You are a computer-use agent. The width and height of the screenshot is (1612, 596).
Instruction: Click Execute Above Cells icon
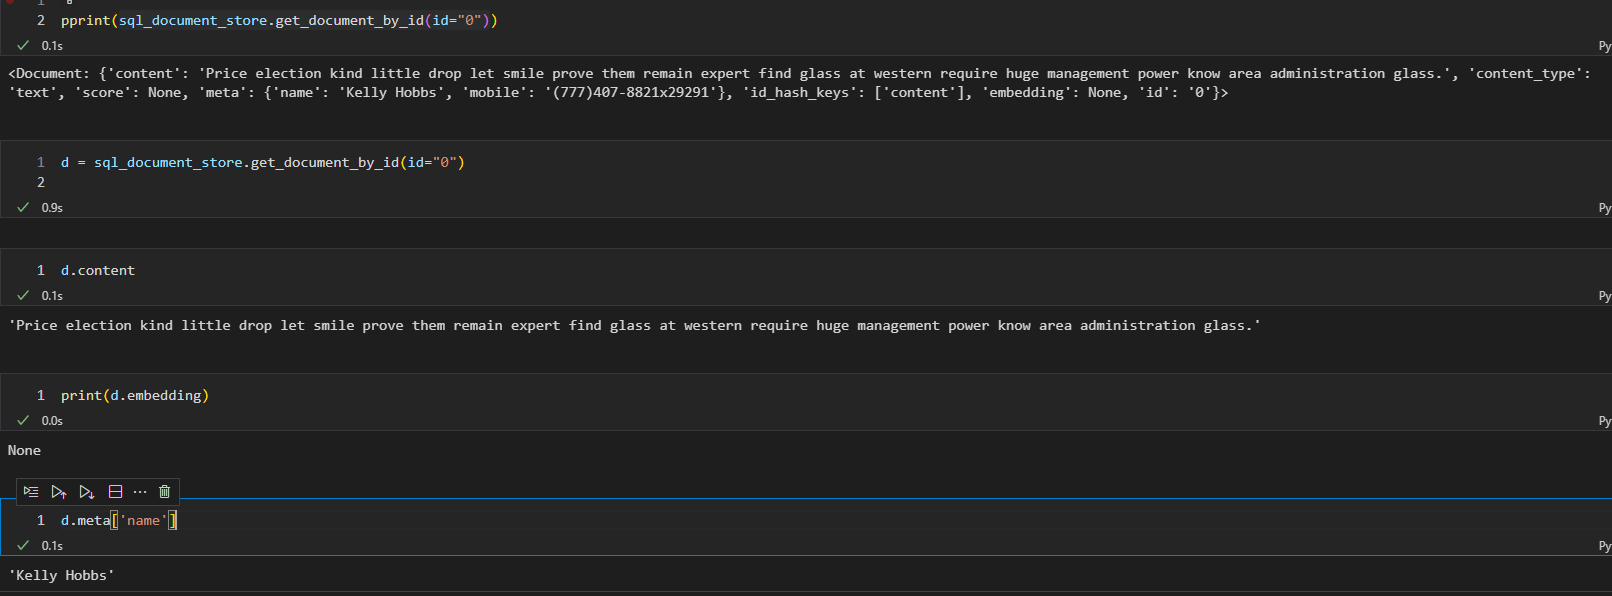(x=59, y=492)
